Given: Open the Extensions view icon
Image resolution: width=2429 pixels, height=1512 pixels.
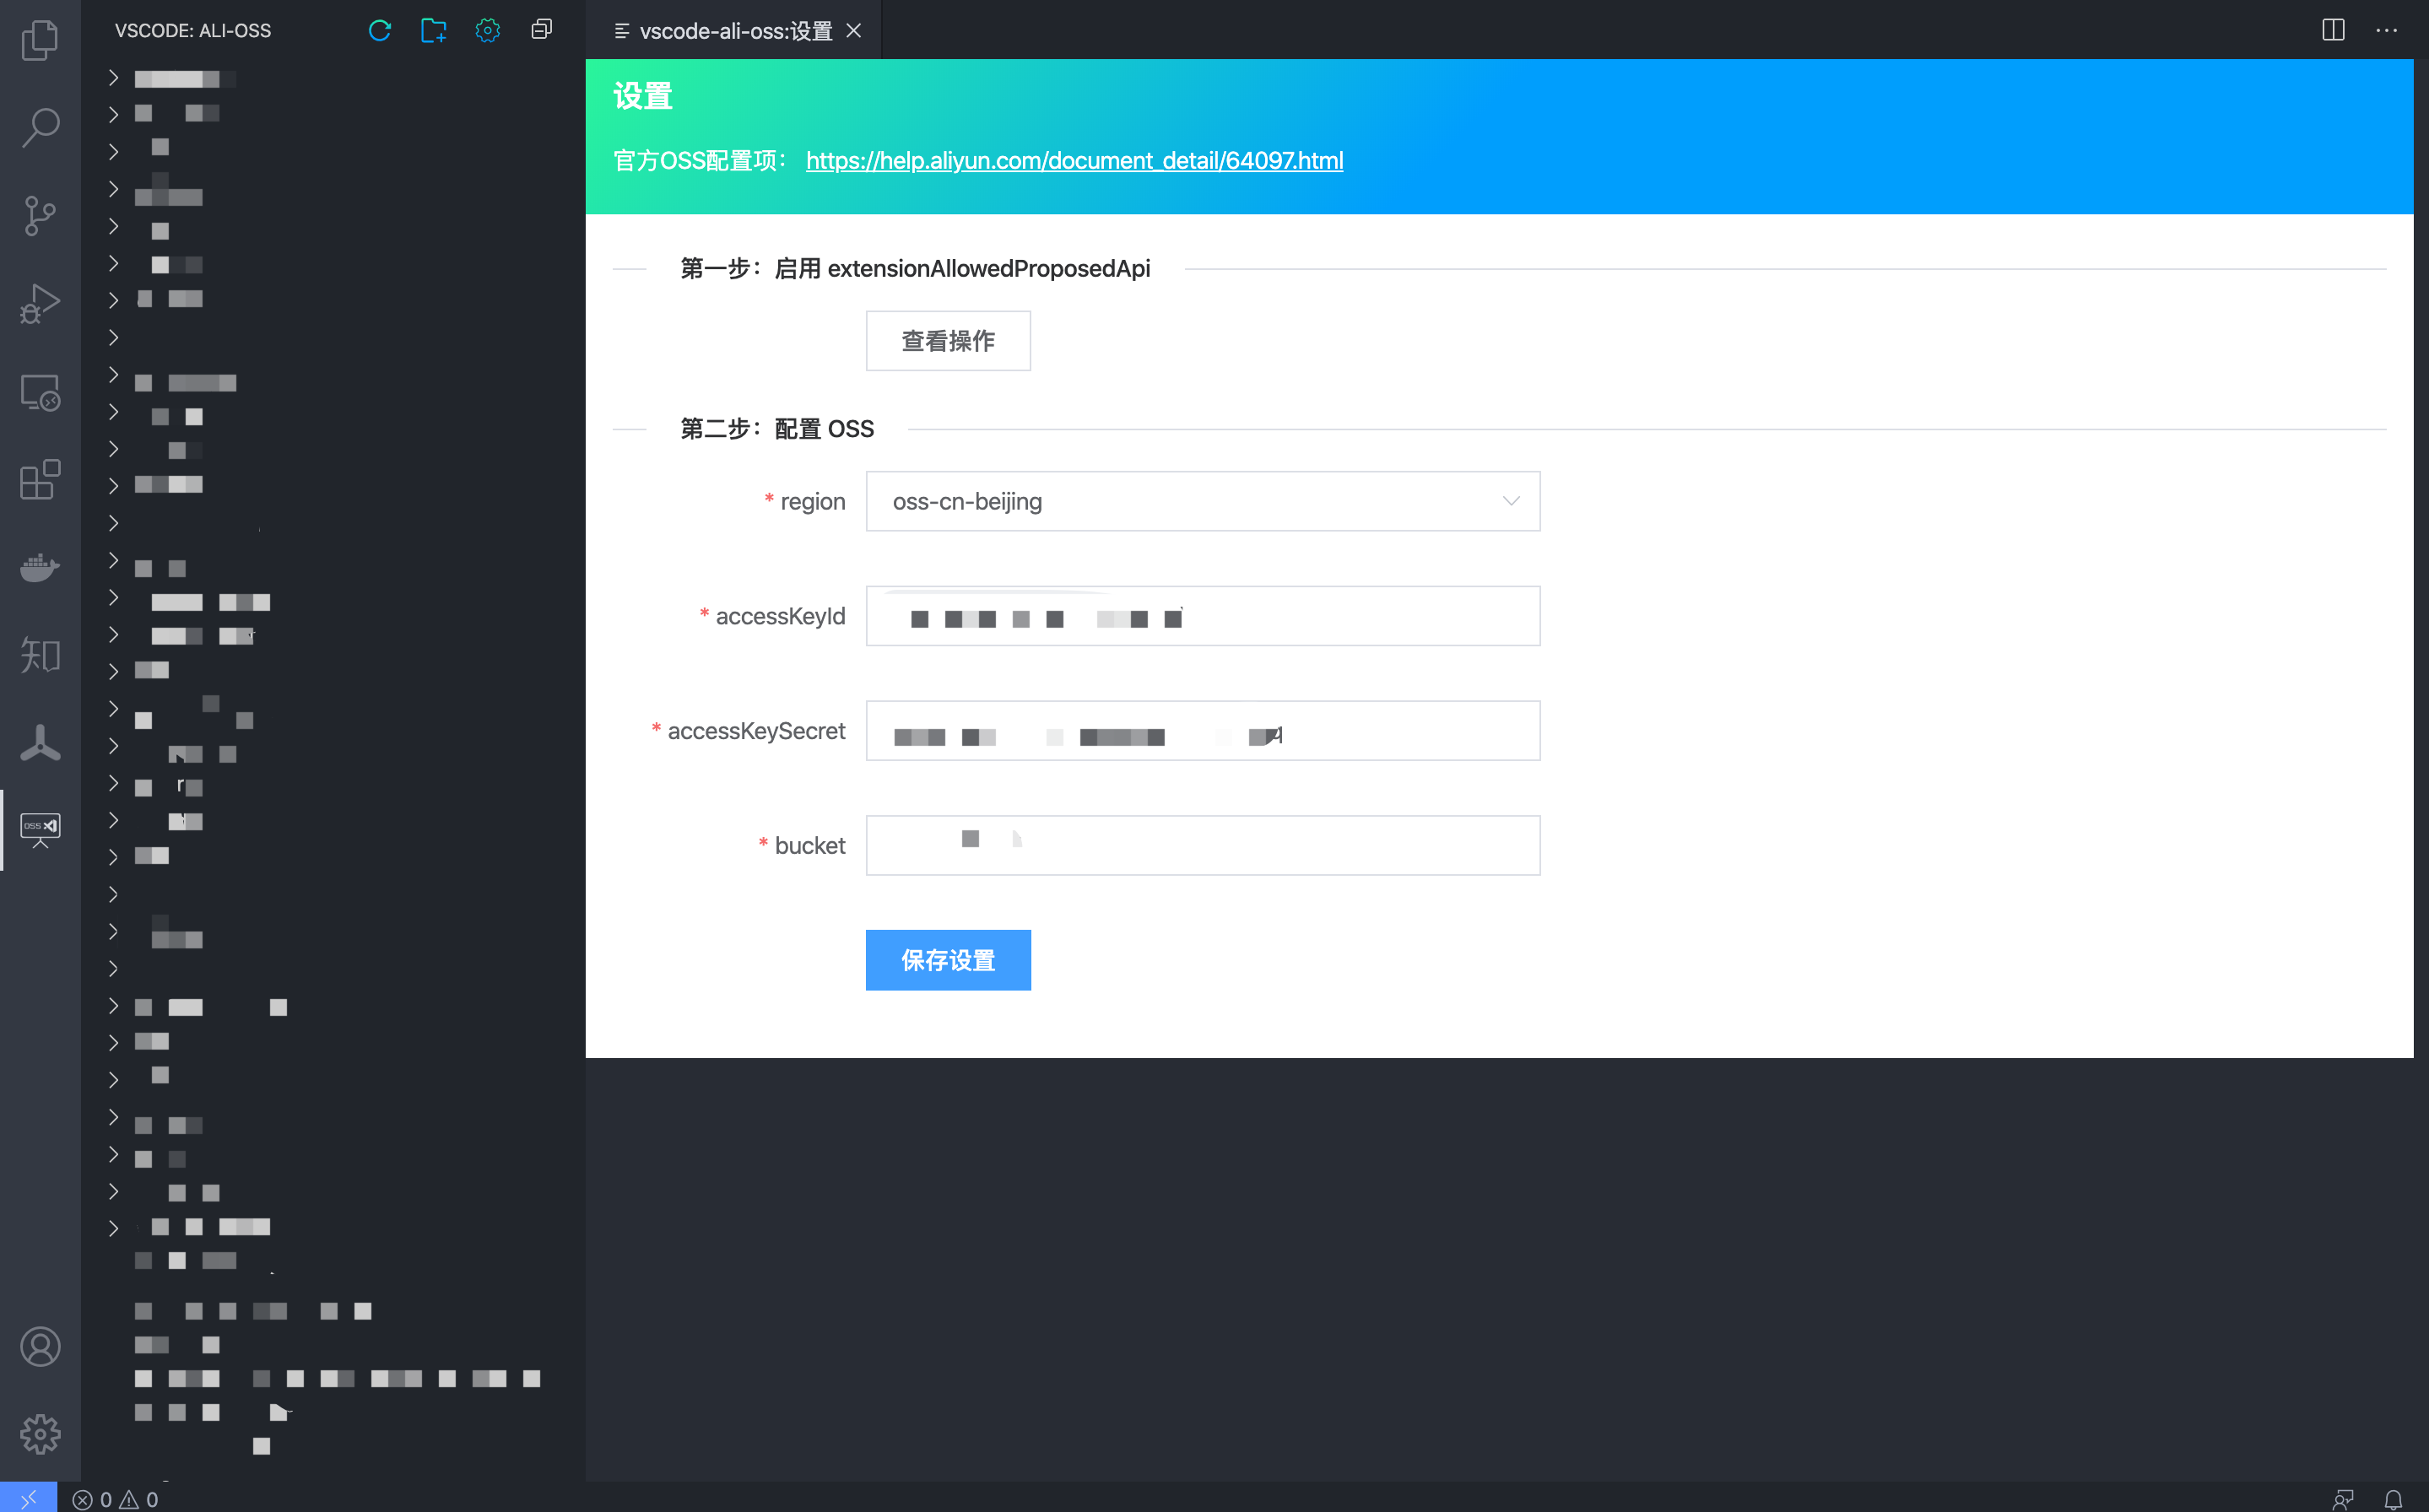Looking at the screenshot, I should click(x=40, y=480).
